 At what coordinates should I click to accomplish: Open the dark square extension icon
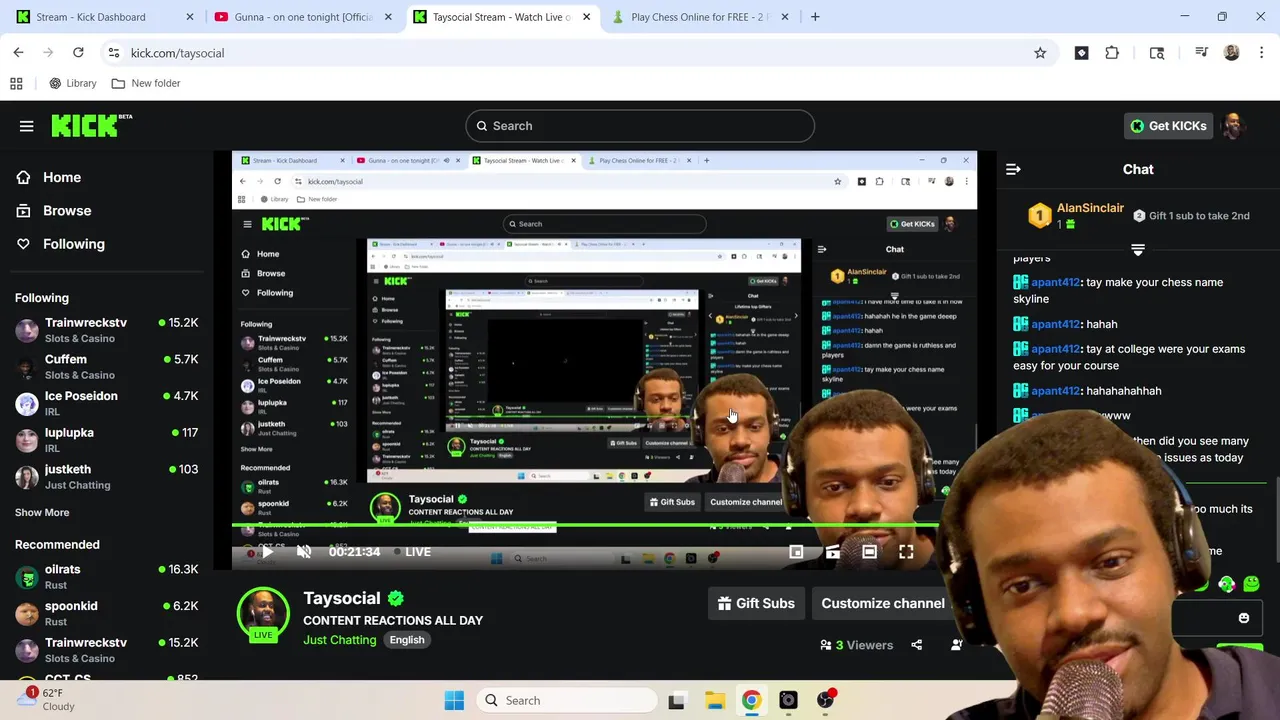point(1081,53)
